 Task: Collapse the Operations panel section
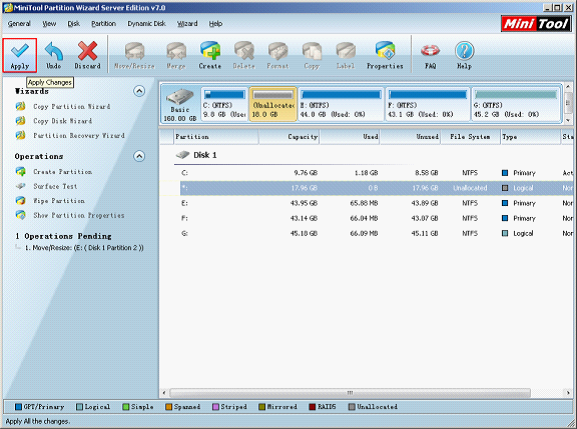click(139, 156)
